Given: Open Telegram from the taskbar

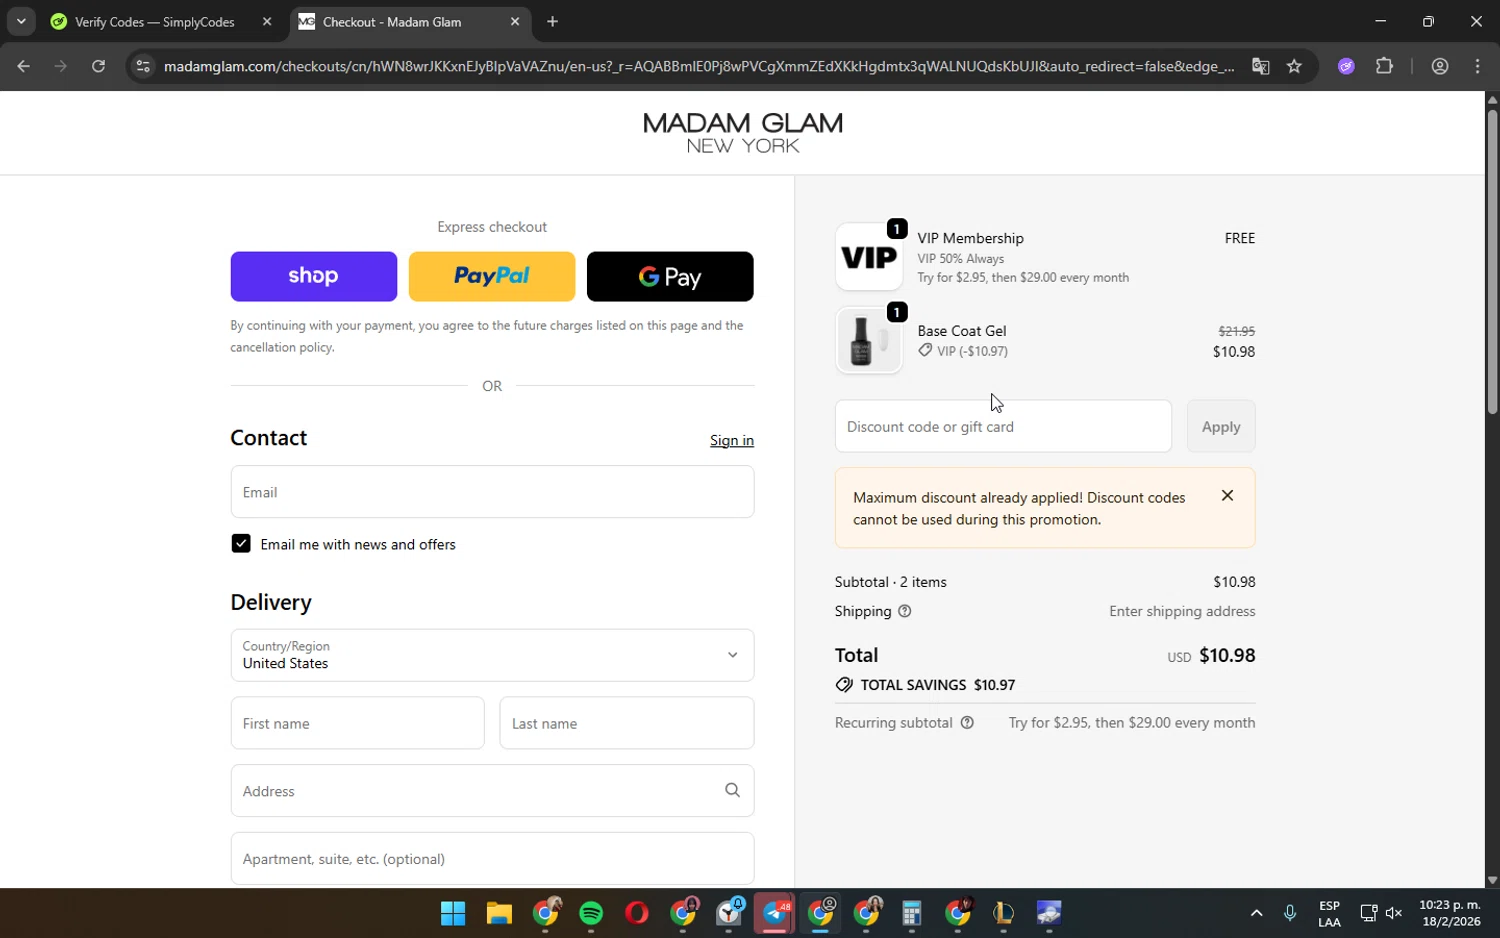Looking at the screenshot, I should tap(775, 913).
